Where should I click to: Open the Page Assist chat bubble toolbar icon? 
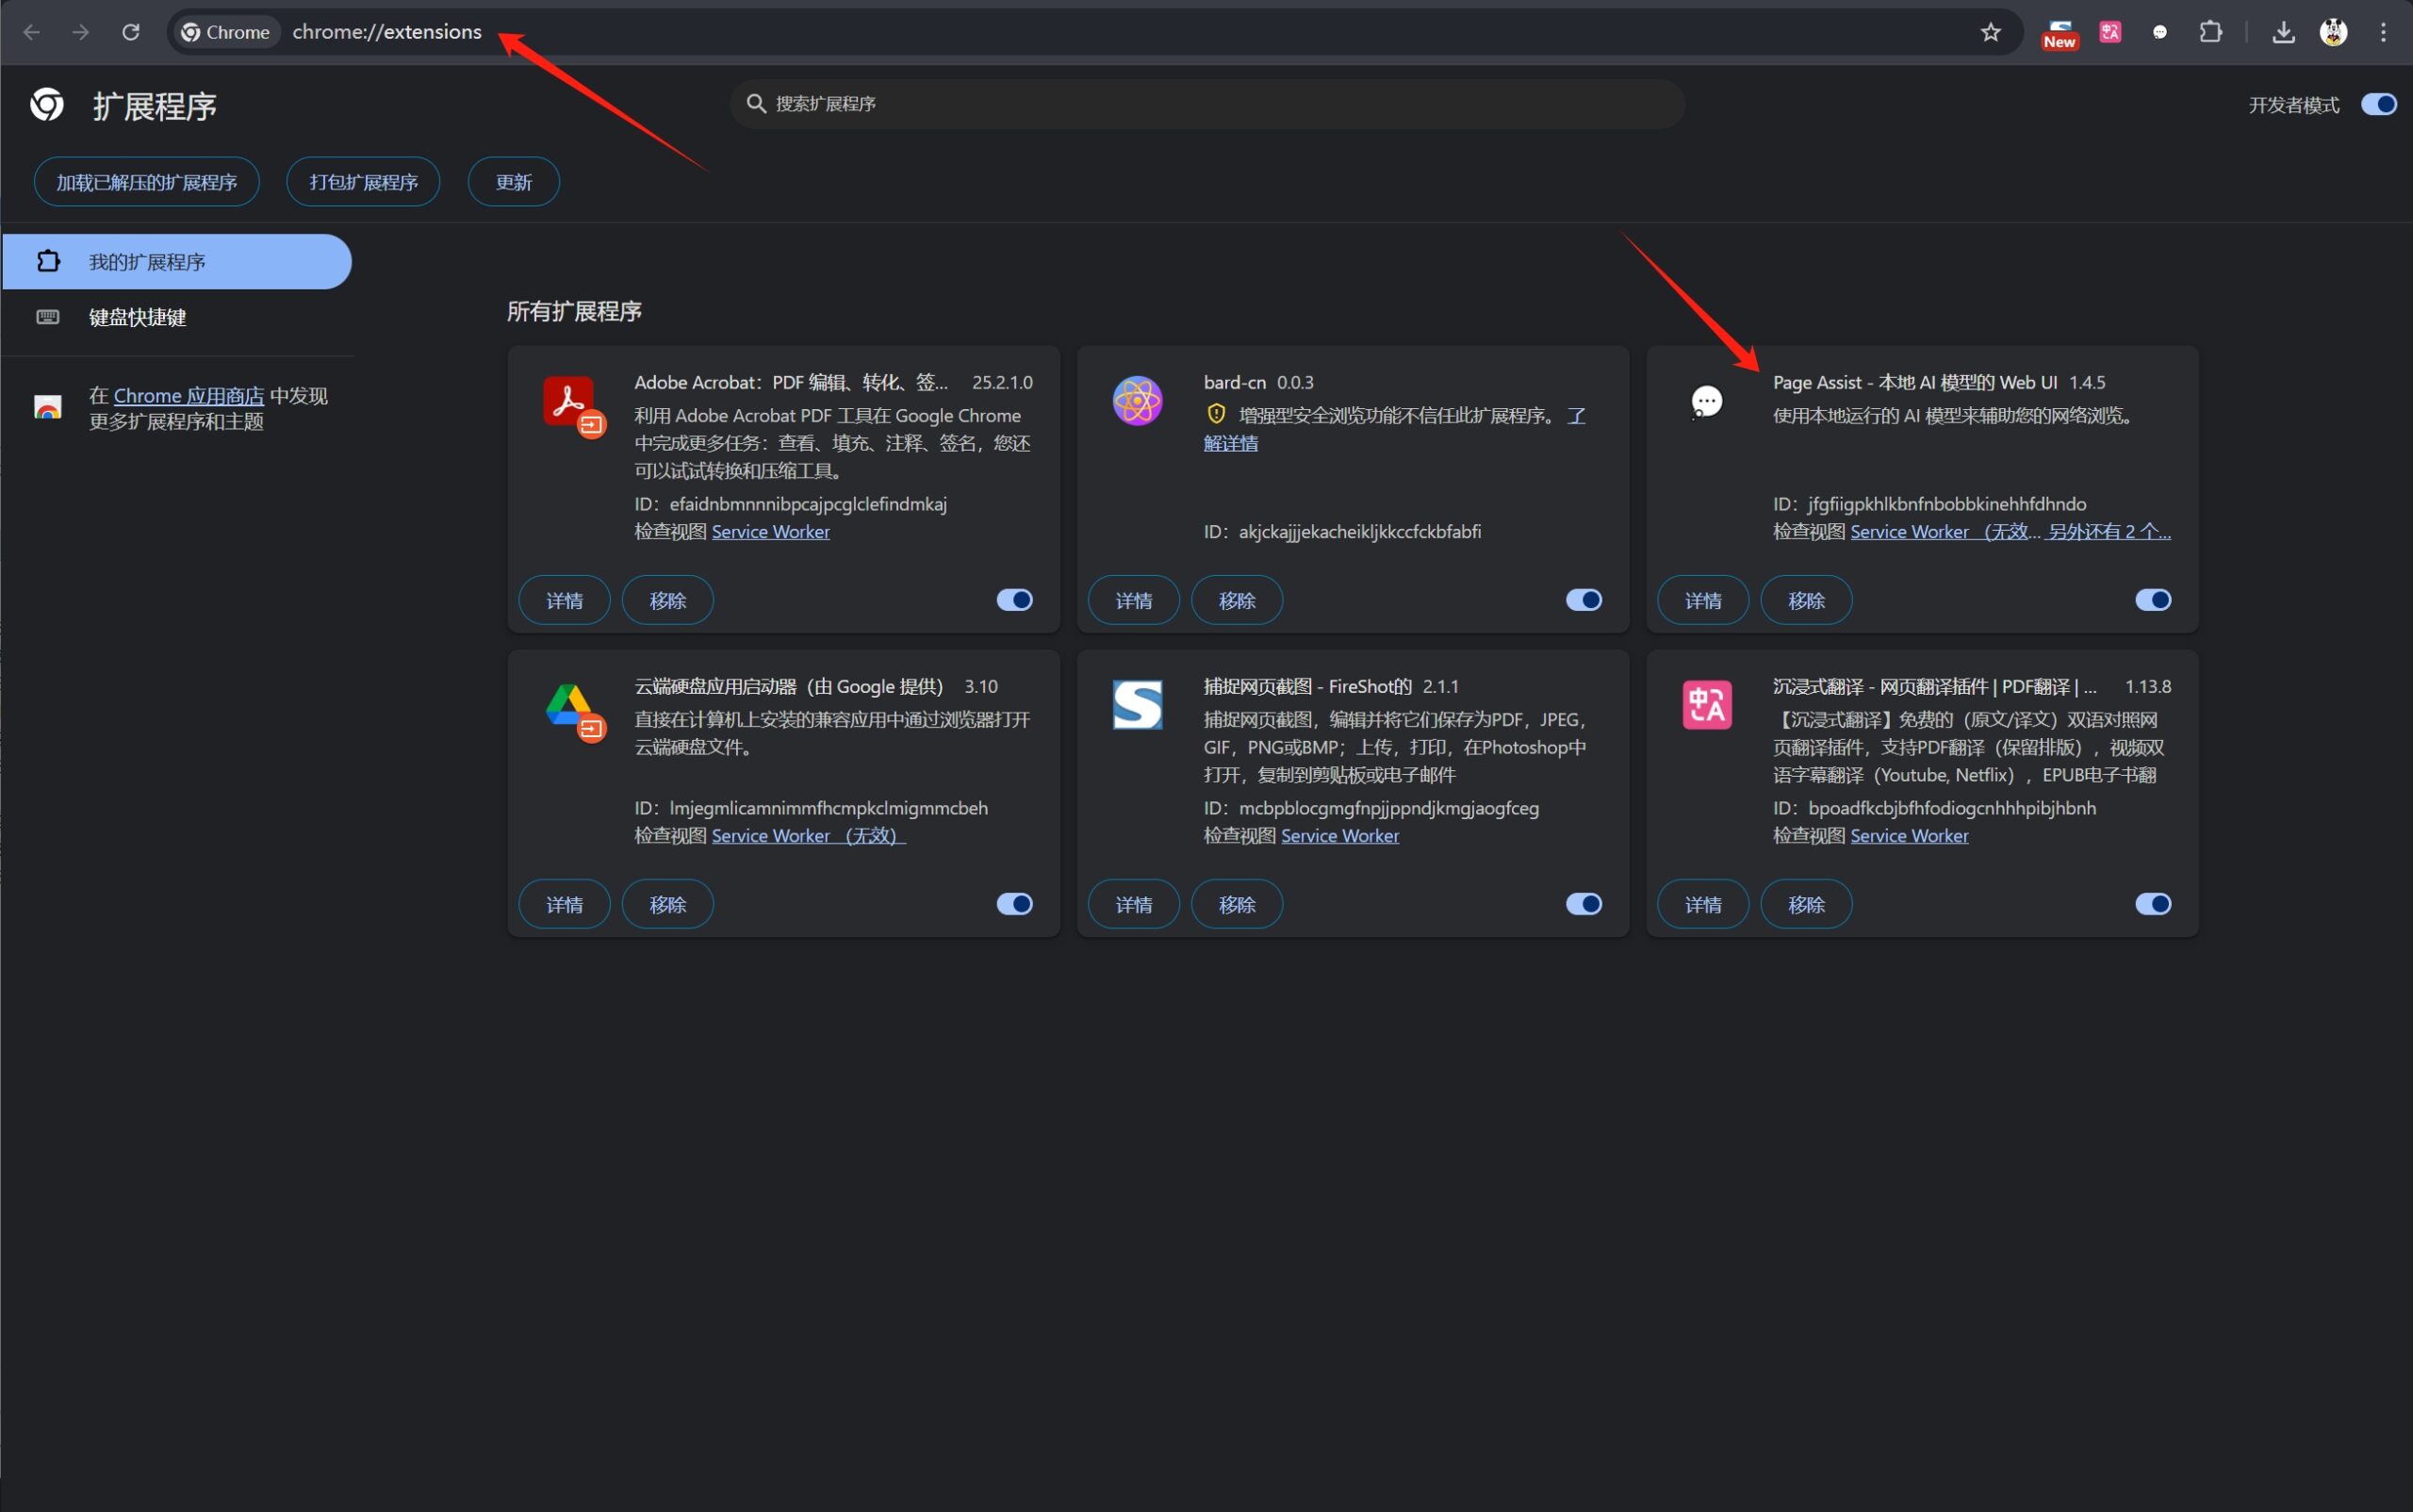[2160, 32]
